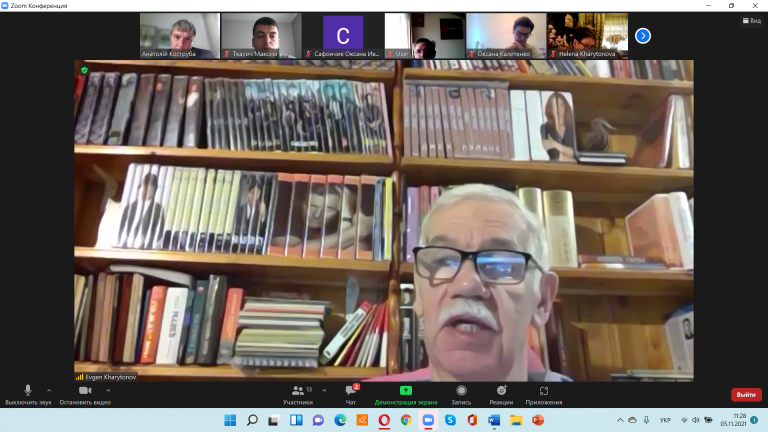Open the Reactions (Реакции) emoji icon
The image size is (768, 432).
[x=501, y=390]
